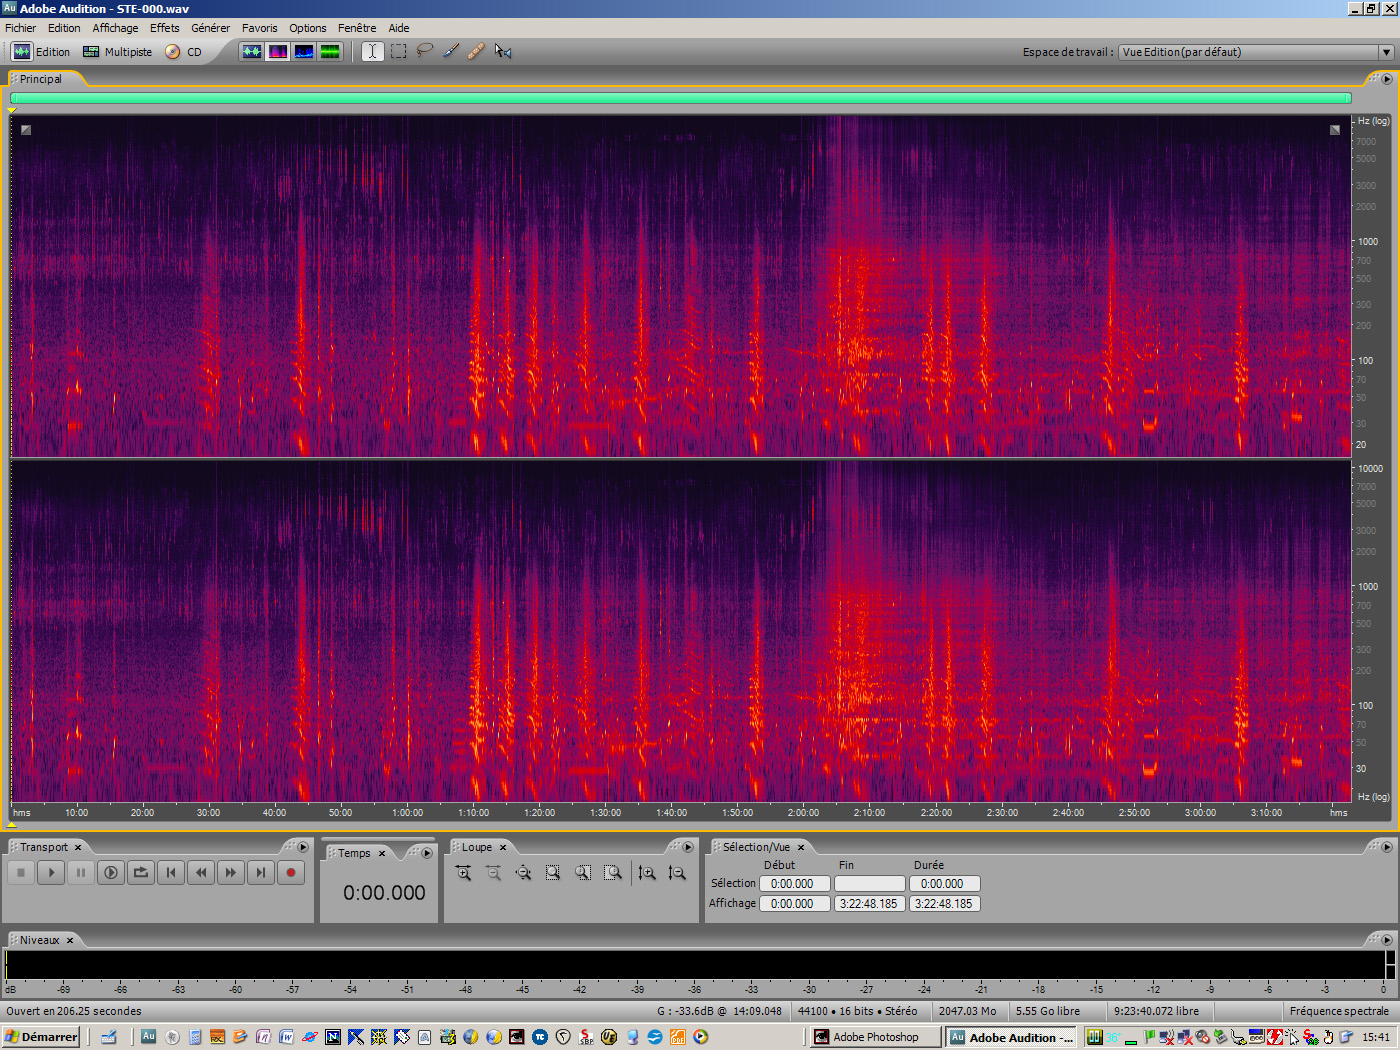
Task: Switch to Adobe Photoshop via taskbar
Action: click(873, 1036)
